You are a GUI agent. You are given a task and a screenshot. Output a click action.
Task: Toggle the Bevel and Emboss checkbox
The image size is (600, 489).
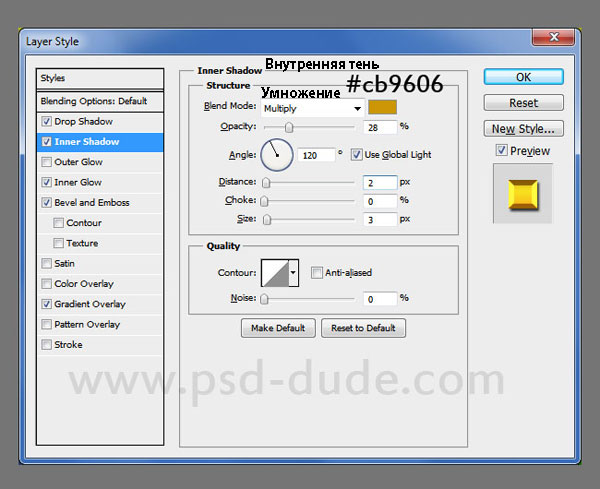[x=46, y=202]
